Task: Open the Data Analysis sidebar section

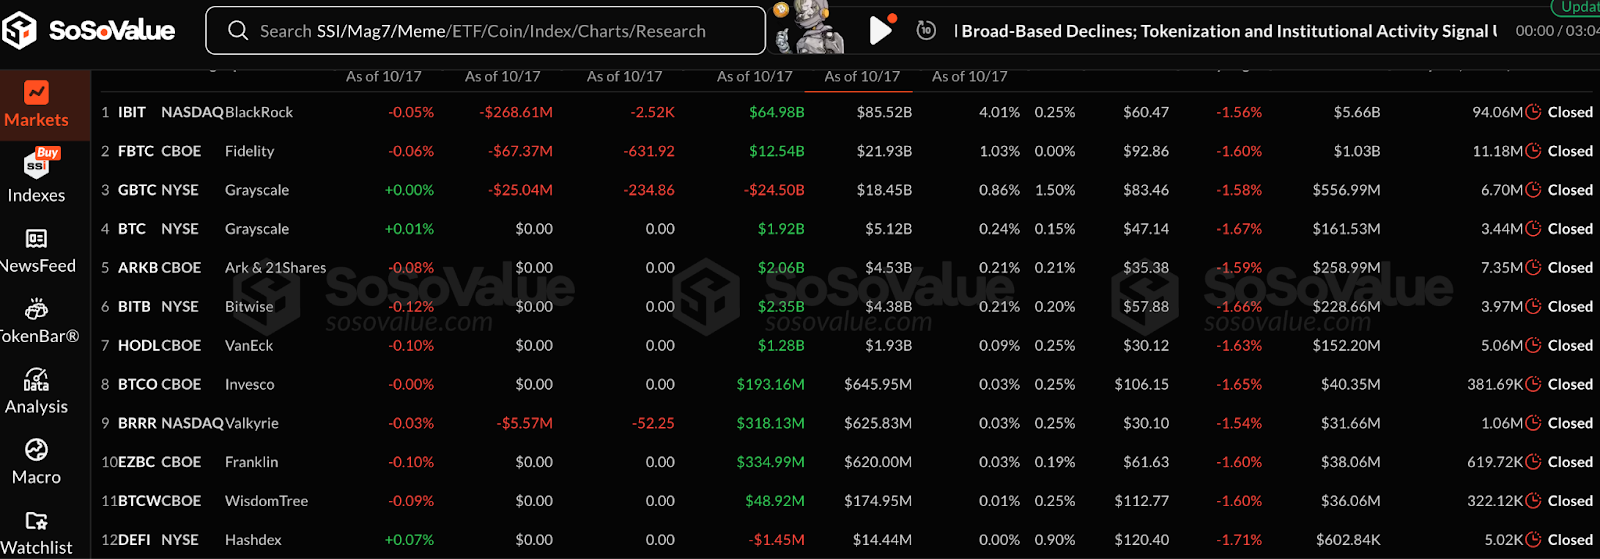Action: (x=36, y=391)
